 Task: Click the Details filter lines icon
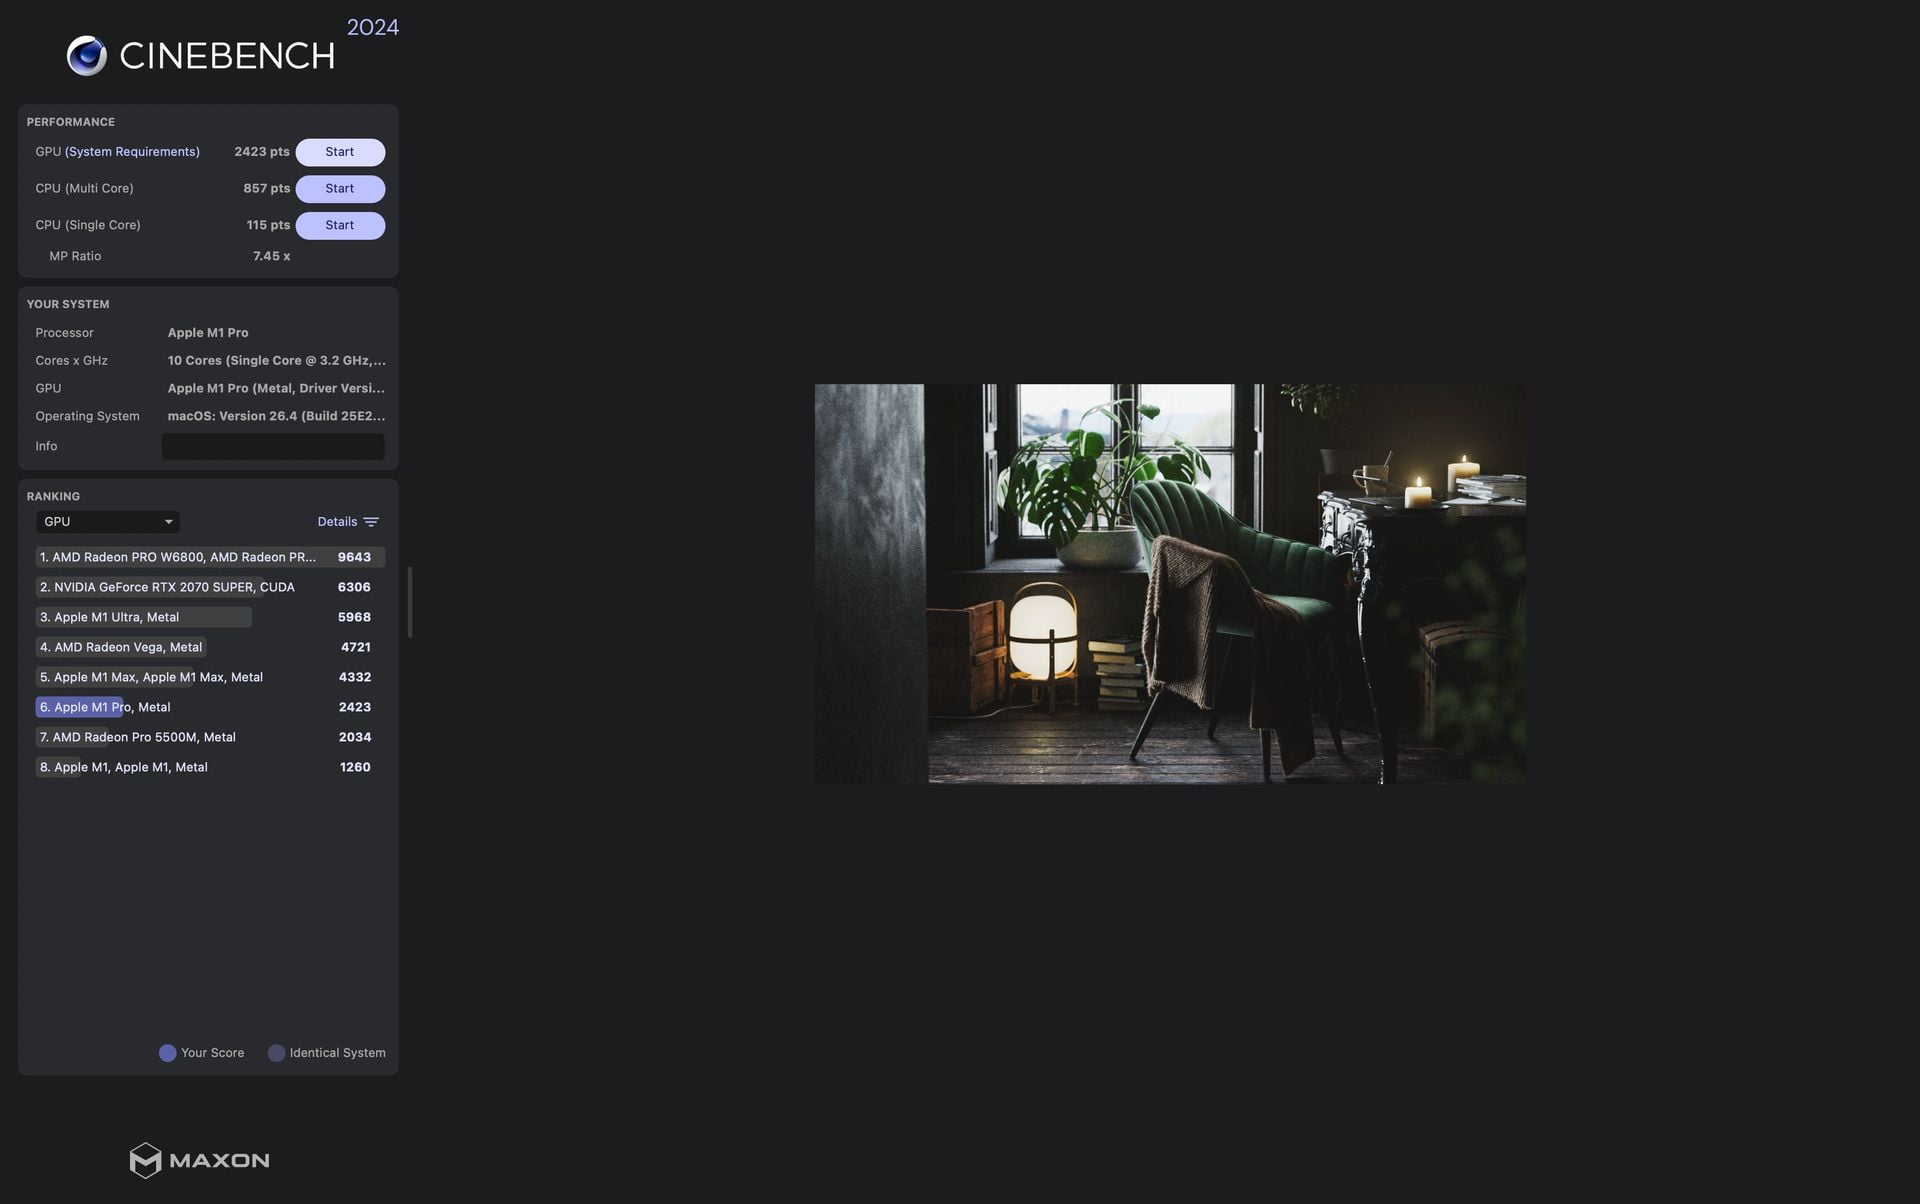pyautogui.click(x=371, y=522)
